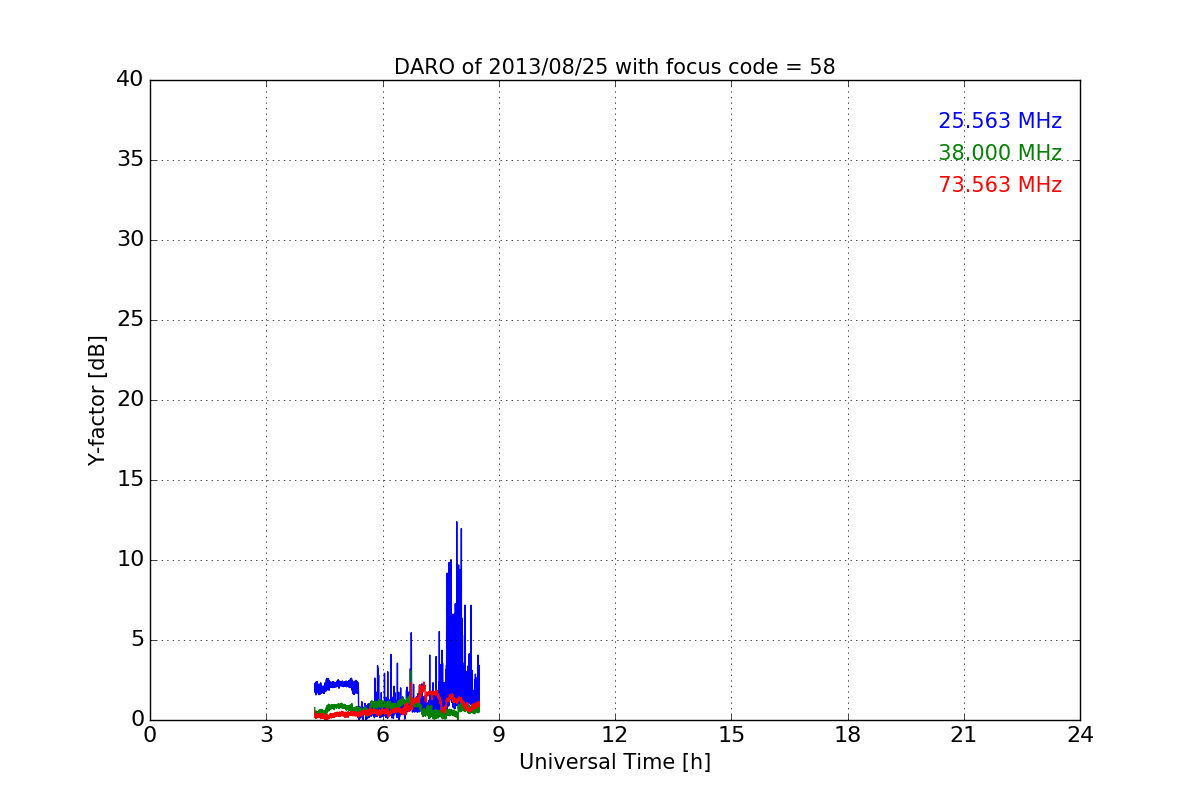Click the x-axis tick label 12
Screen dimensions: 1200x800
click(x=615, y=735)
